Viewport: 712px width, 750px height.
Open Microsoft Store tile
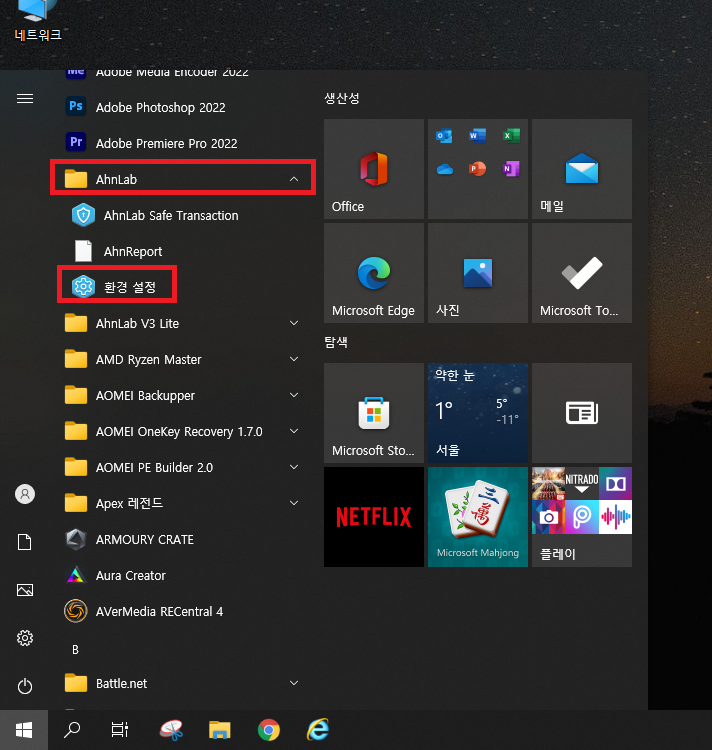coord(374,413)
